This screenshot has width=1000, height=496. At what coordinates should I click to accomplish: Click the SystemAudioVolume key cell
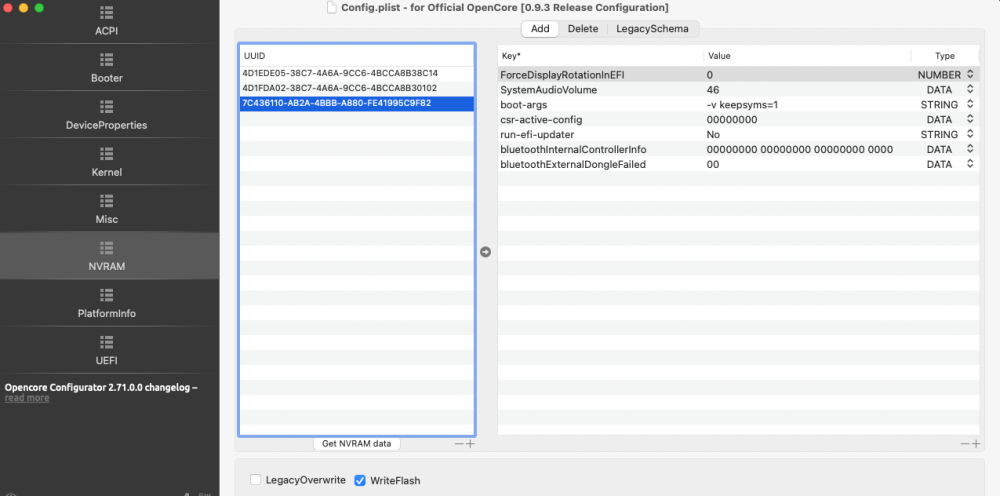548,90
